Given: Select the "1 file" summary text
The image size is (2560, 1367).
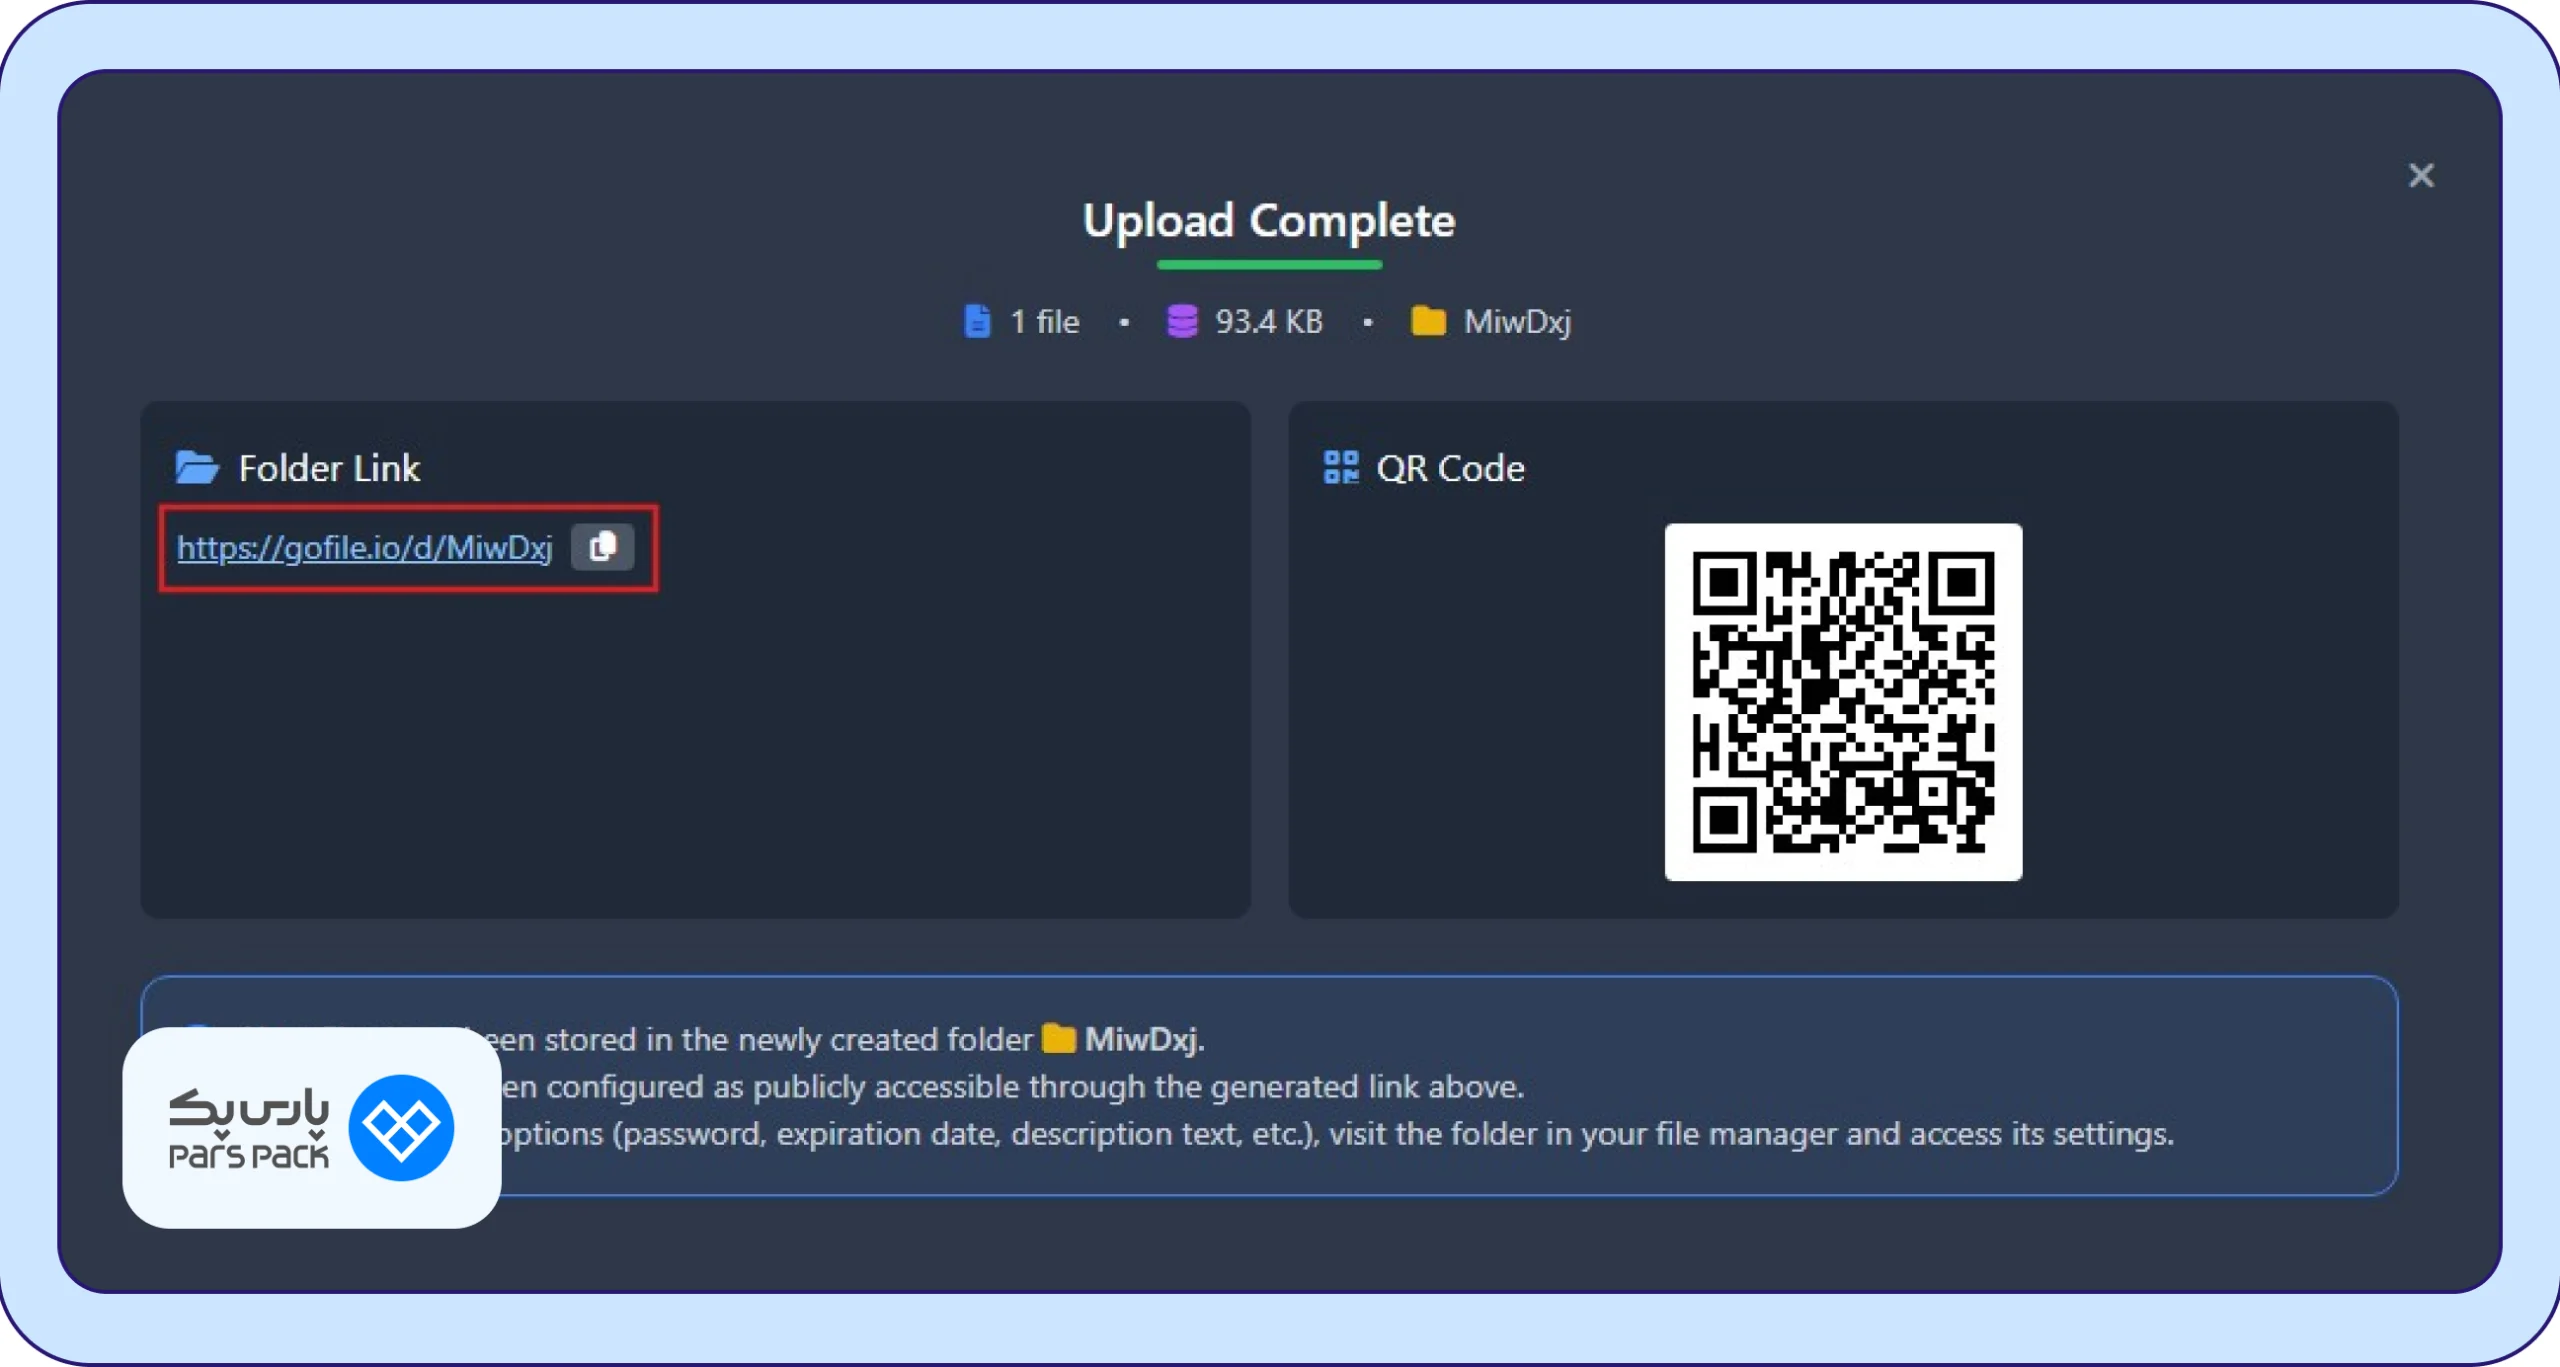Looking at the screenshot, I should coord(1045,321).
